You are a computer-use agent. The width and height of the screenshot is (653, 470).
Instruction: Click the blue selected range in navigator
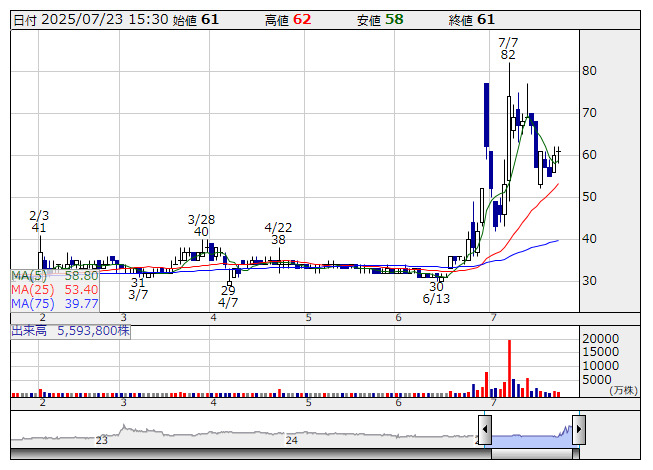pyautogui.click(x=530, y=435)
